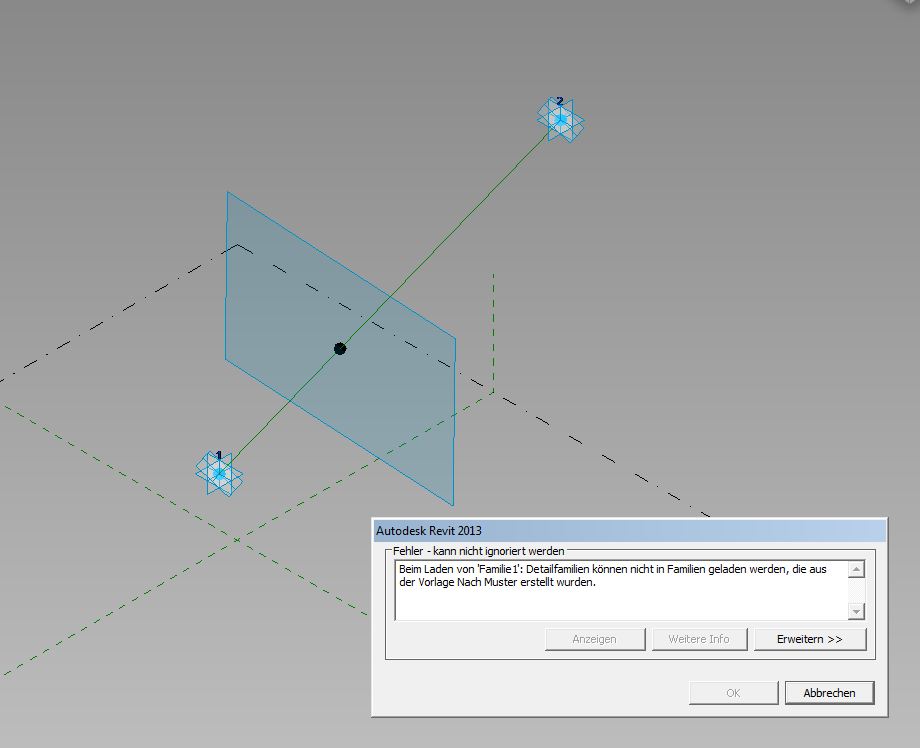The height and width of the screenshot is (748, 920).
Task: Click the black midpoint dot on the line
Action: (x=340, y=348)
